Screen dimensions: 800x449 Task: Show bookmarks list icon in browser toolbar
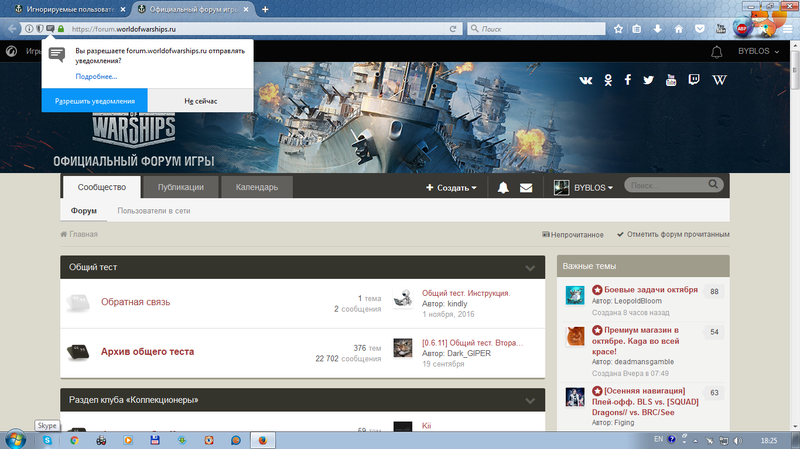click(637, 29)
